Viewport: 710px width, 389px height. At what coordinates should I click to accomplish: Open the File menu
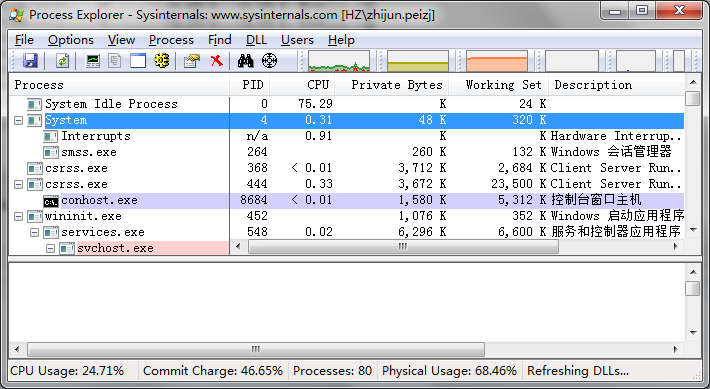(24, 40)
